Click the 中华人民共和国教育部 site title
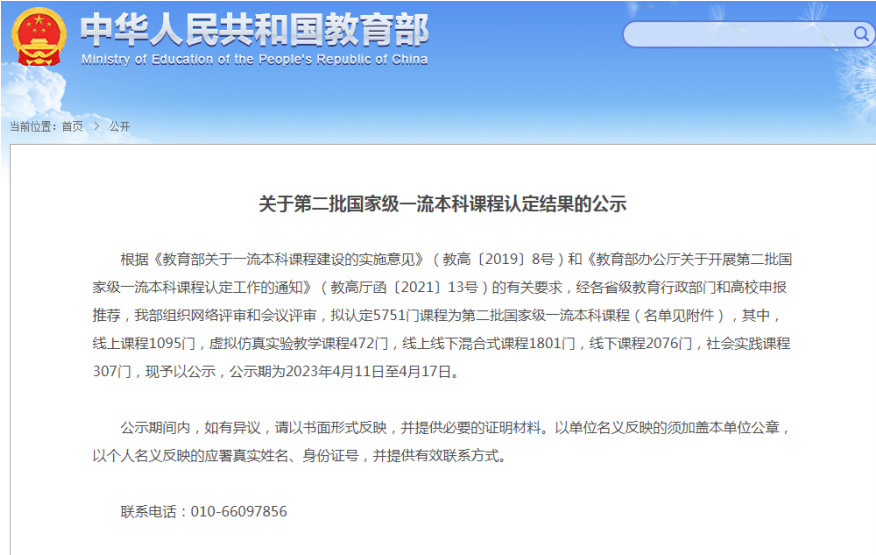876x555 pixels. point(254,28)
